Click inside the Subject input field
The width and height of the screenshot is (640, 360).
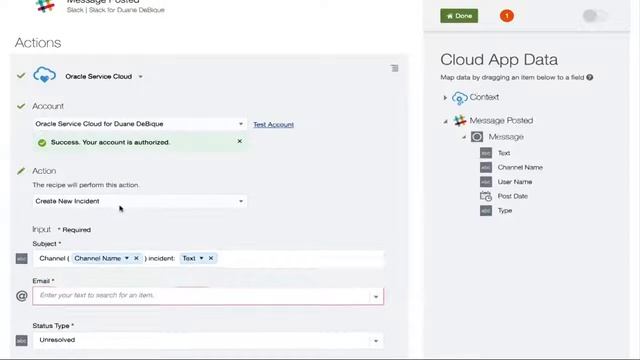click(x=208, y=259)
